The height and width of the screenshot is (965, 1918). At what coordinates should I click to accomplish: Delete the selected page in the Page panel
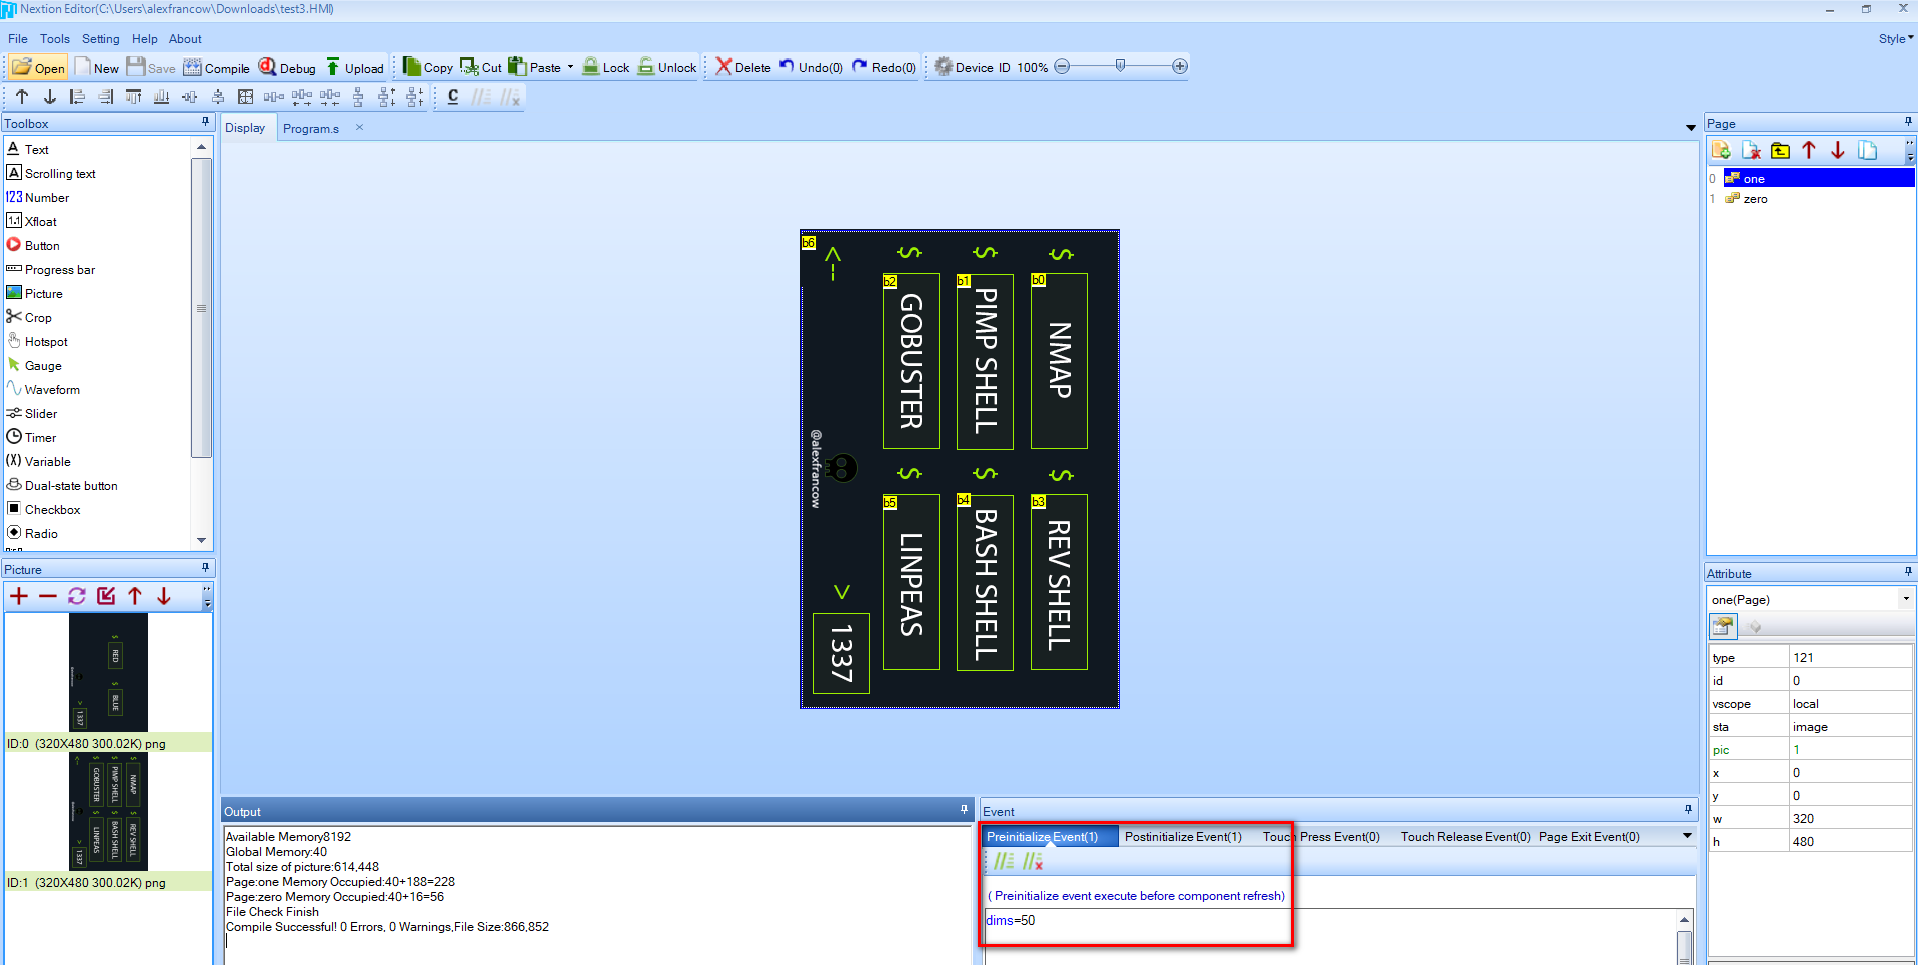1751,150
